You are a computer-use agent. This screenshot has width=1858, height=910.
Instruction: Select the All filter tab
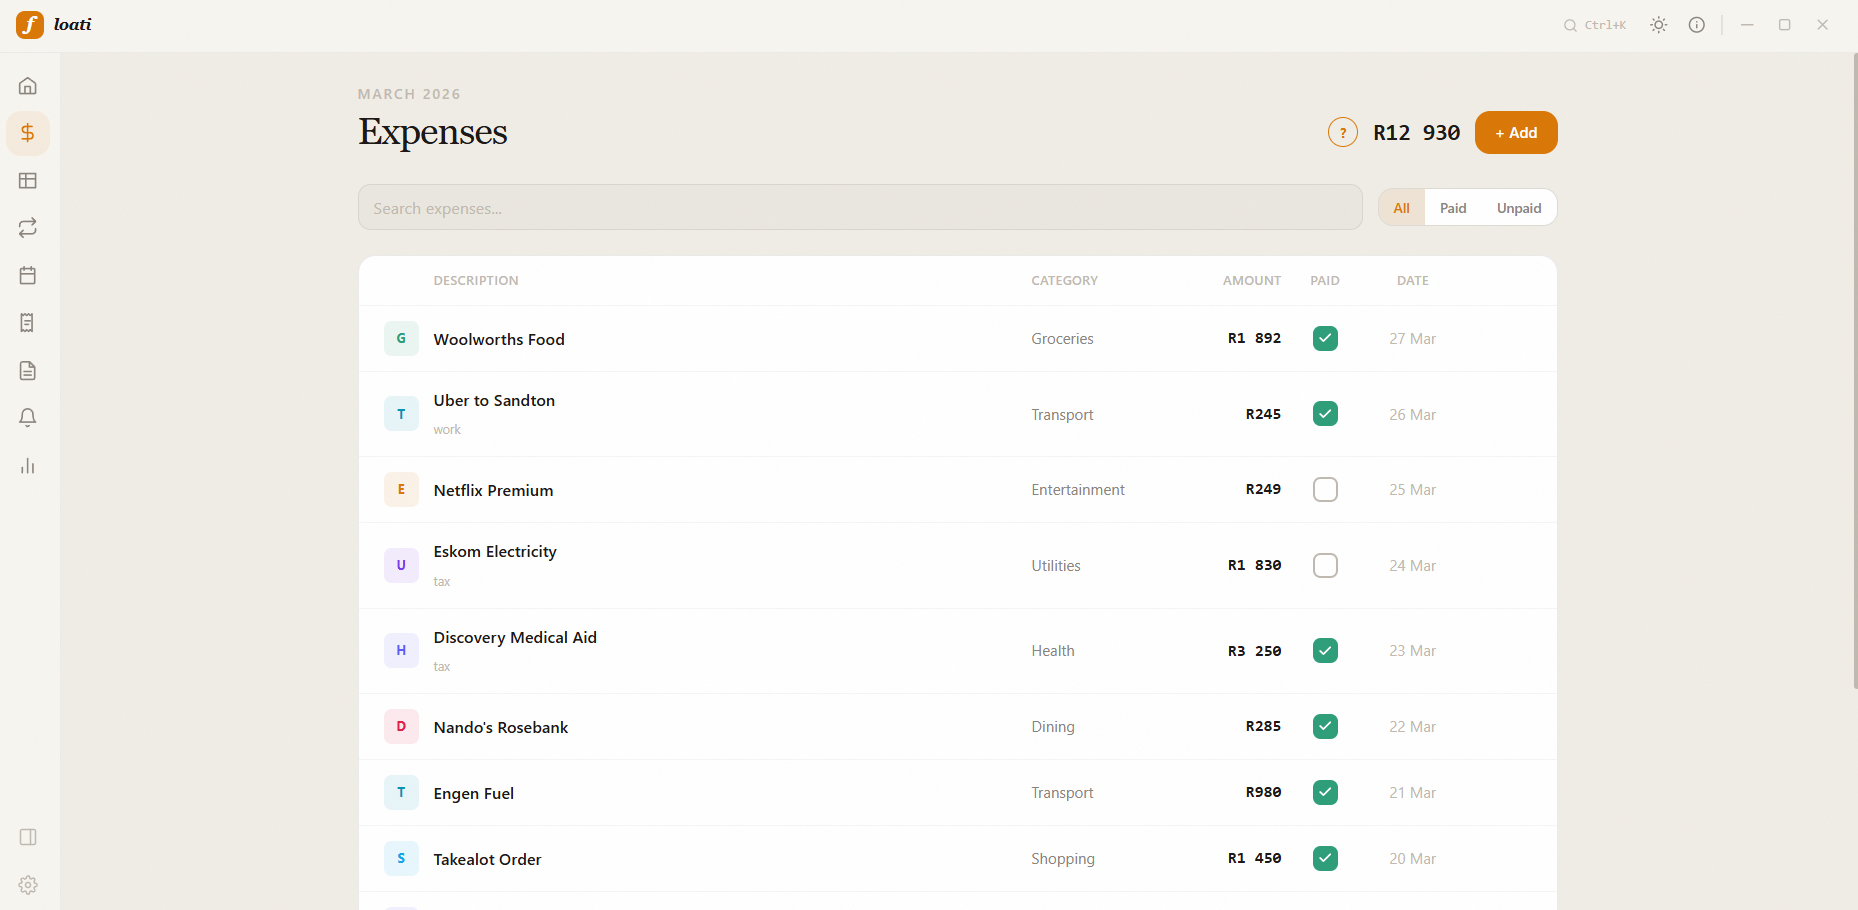[1402, 208]
